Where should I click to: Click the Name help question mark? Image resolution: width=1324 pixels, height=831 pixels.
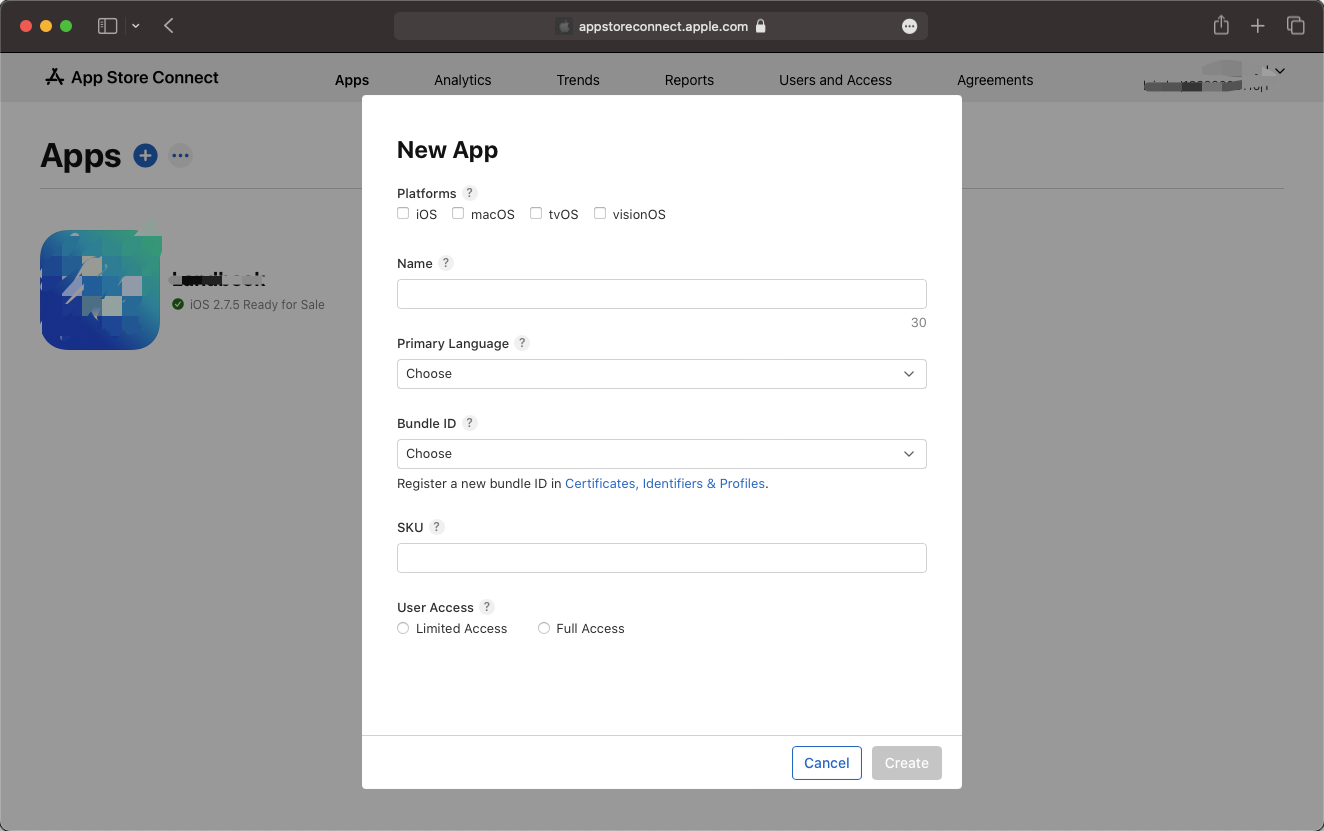point(446,263)
